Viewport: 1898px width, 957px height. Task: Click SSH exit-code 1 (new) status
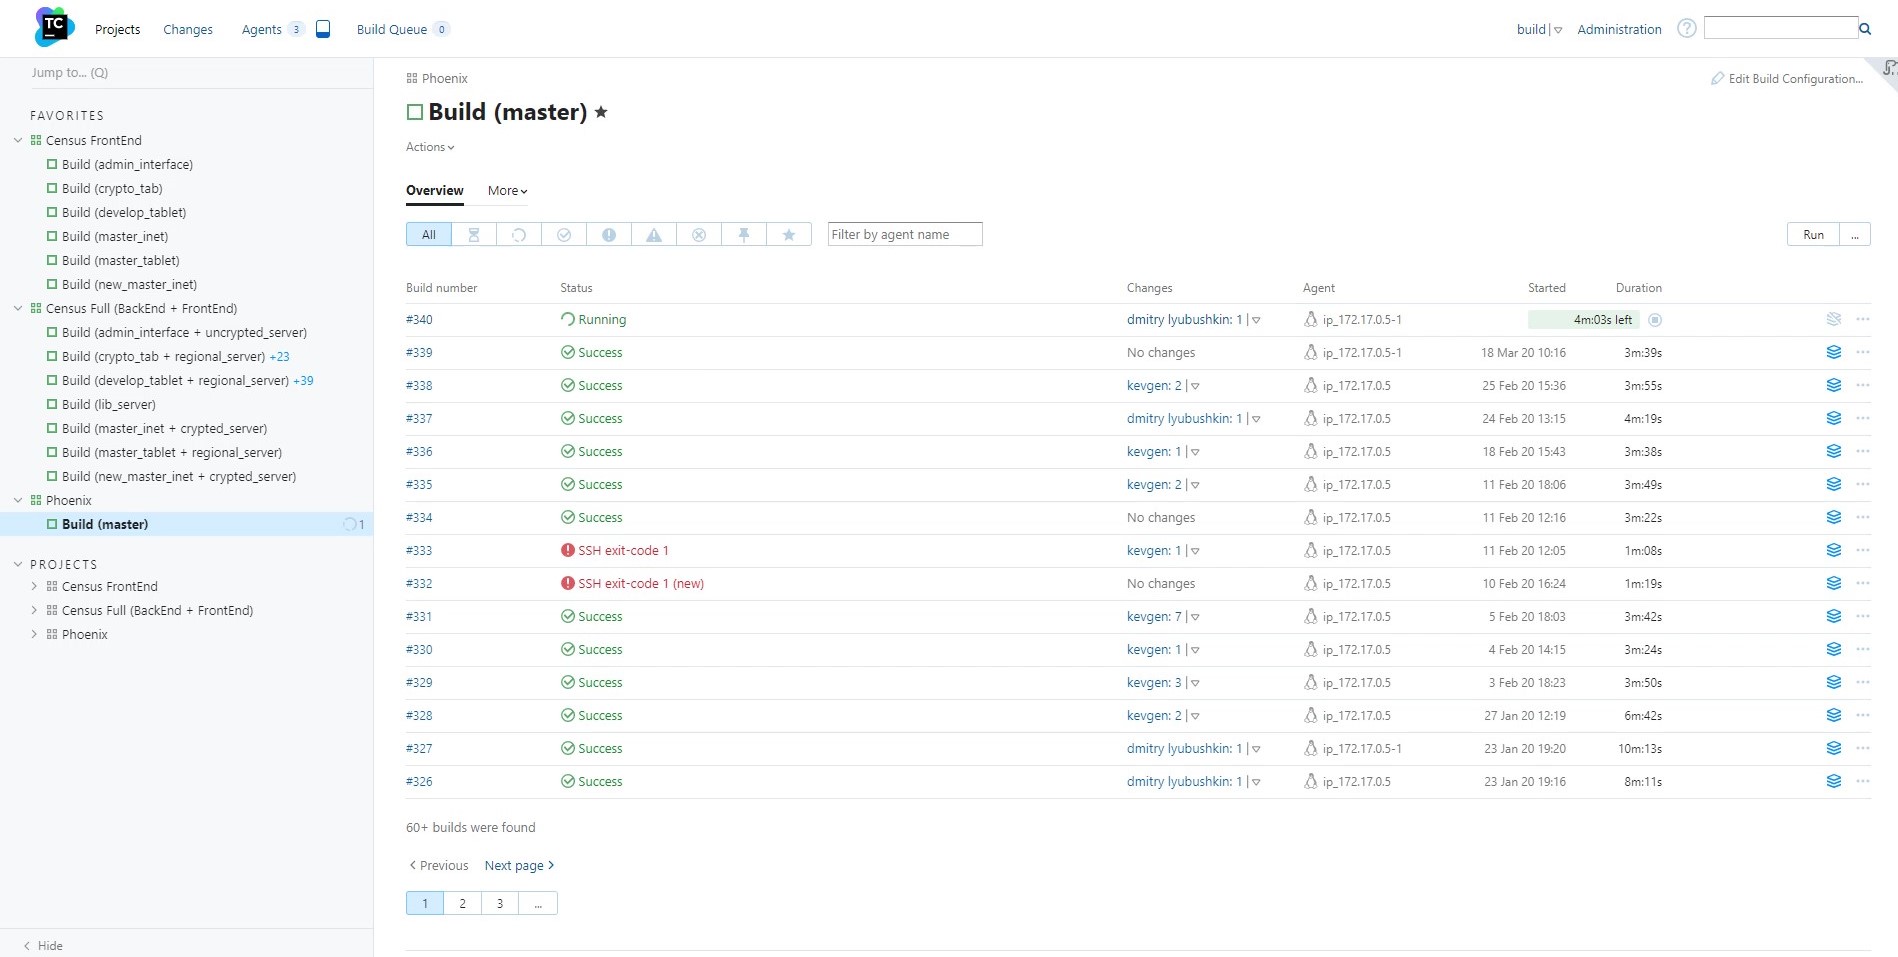pos(641,583)
